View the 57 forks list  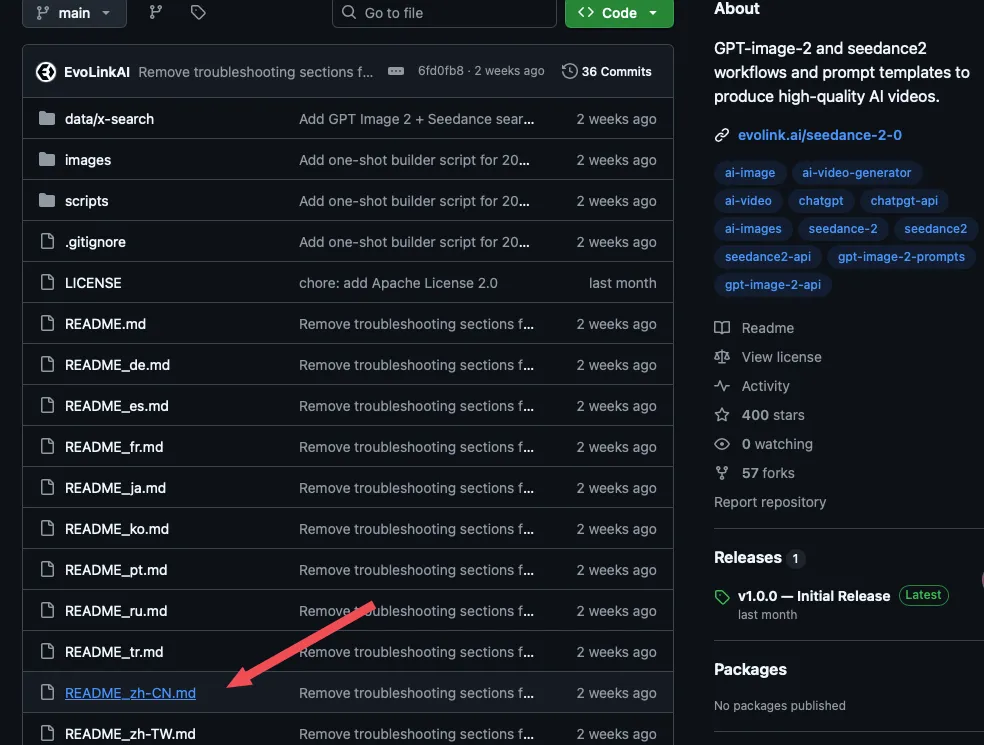point(754,473)
